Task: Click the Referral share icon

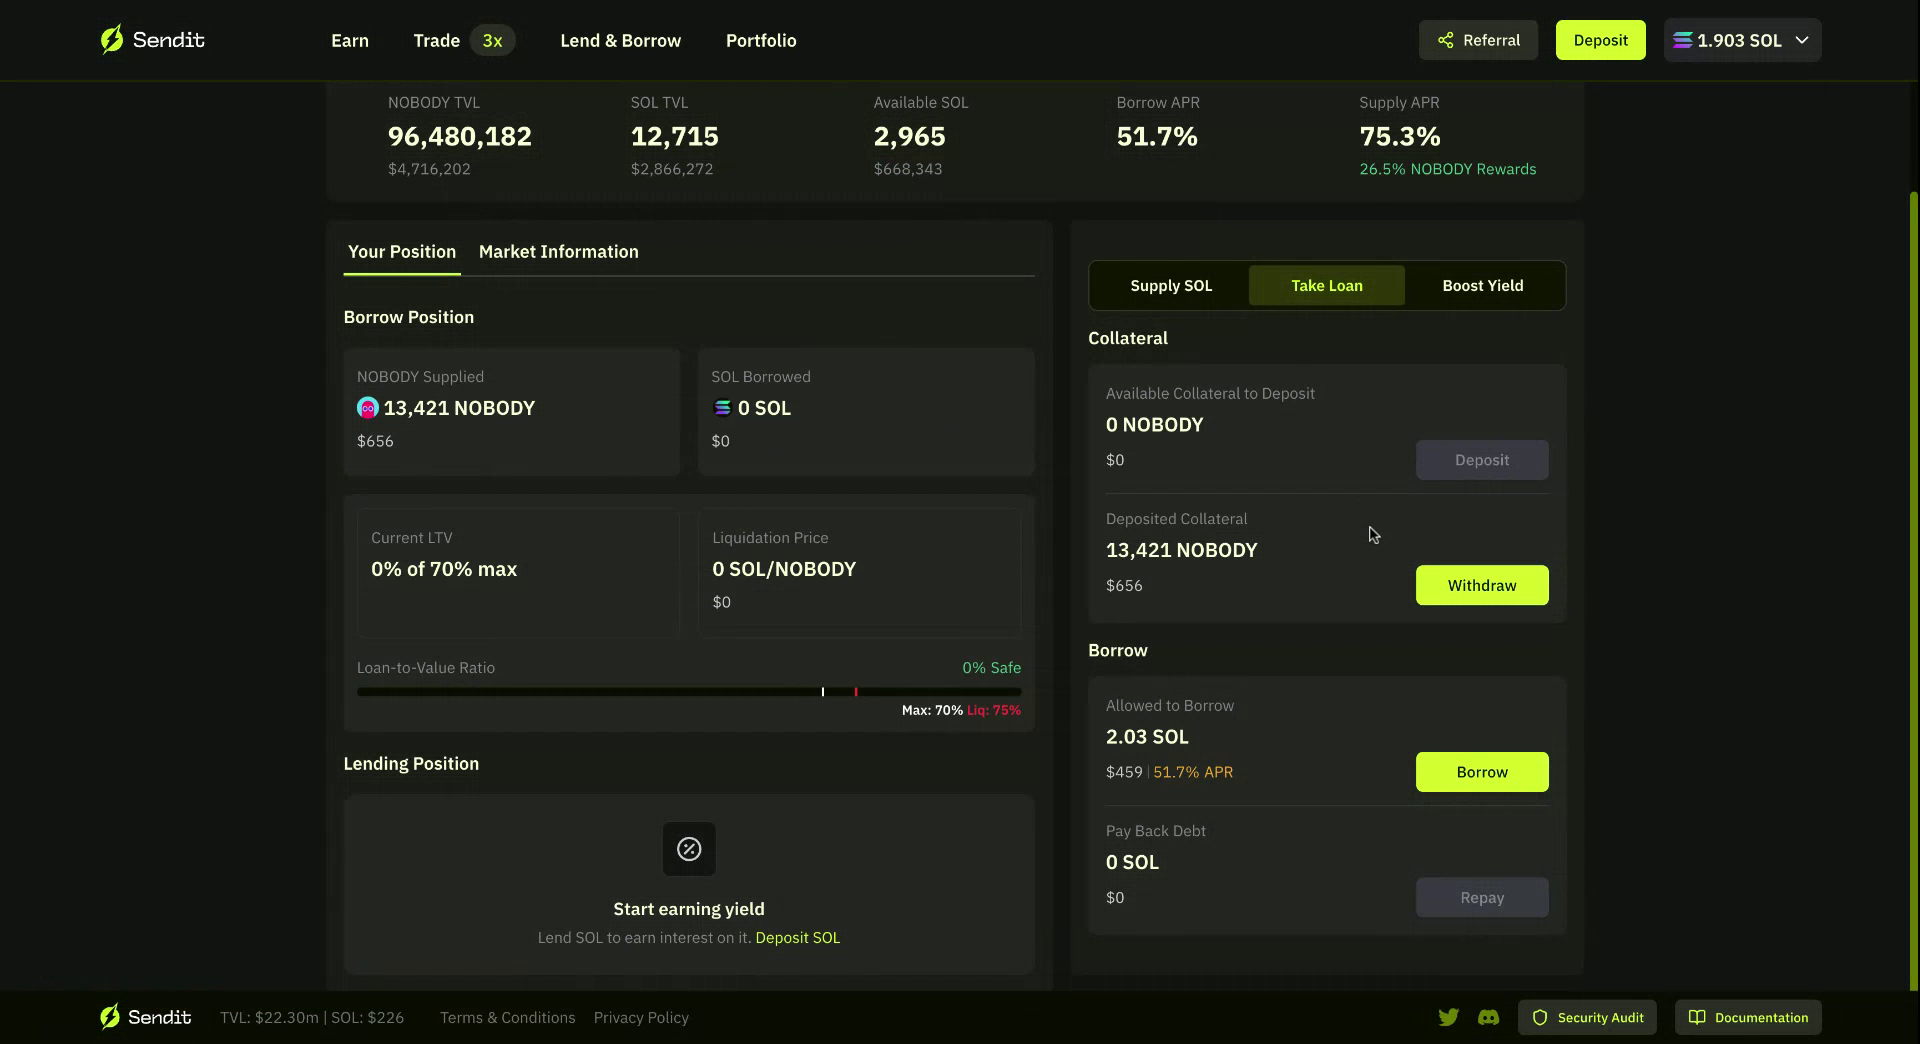Action: pos(1446,40)
